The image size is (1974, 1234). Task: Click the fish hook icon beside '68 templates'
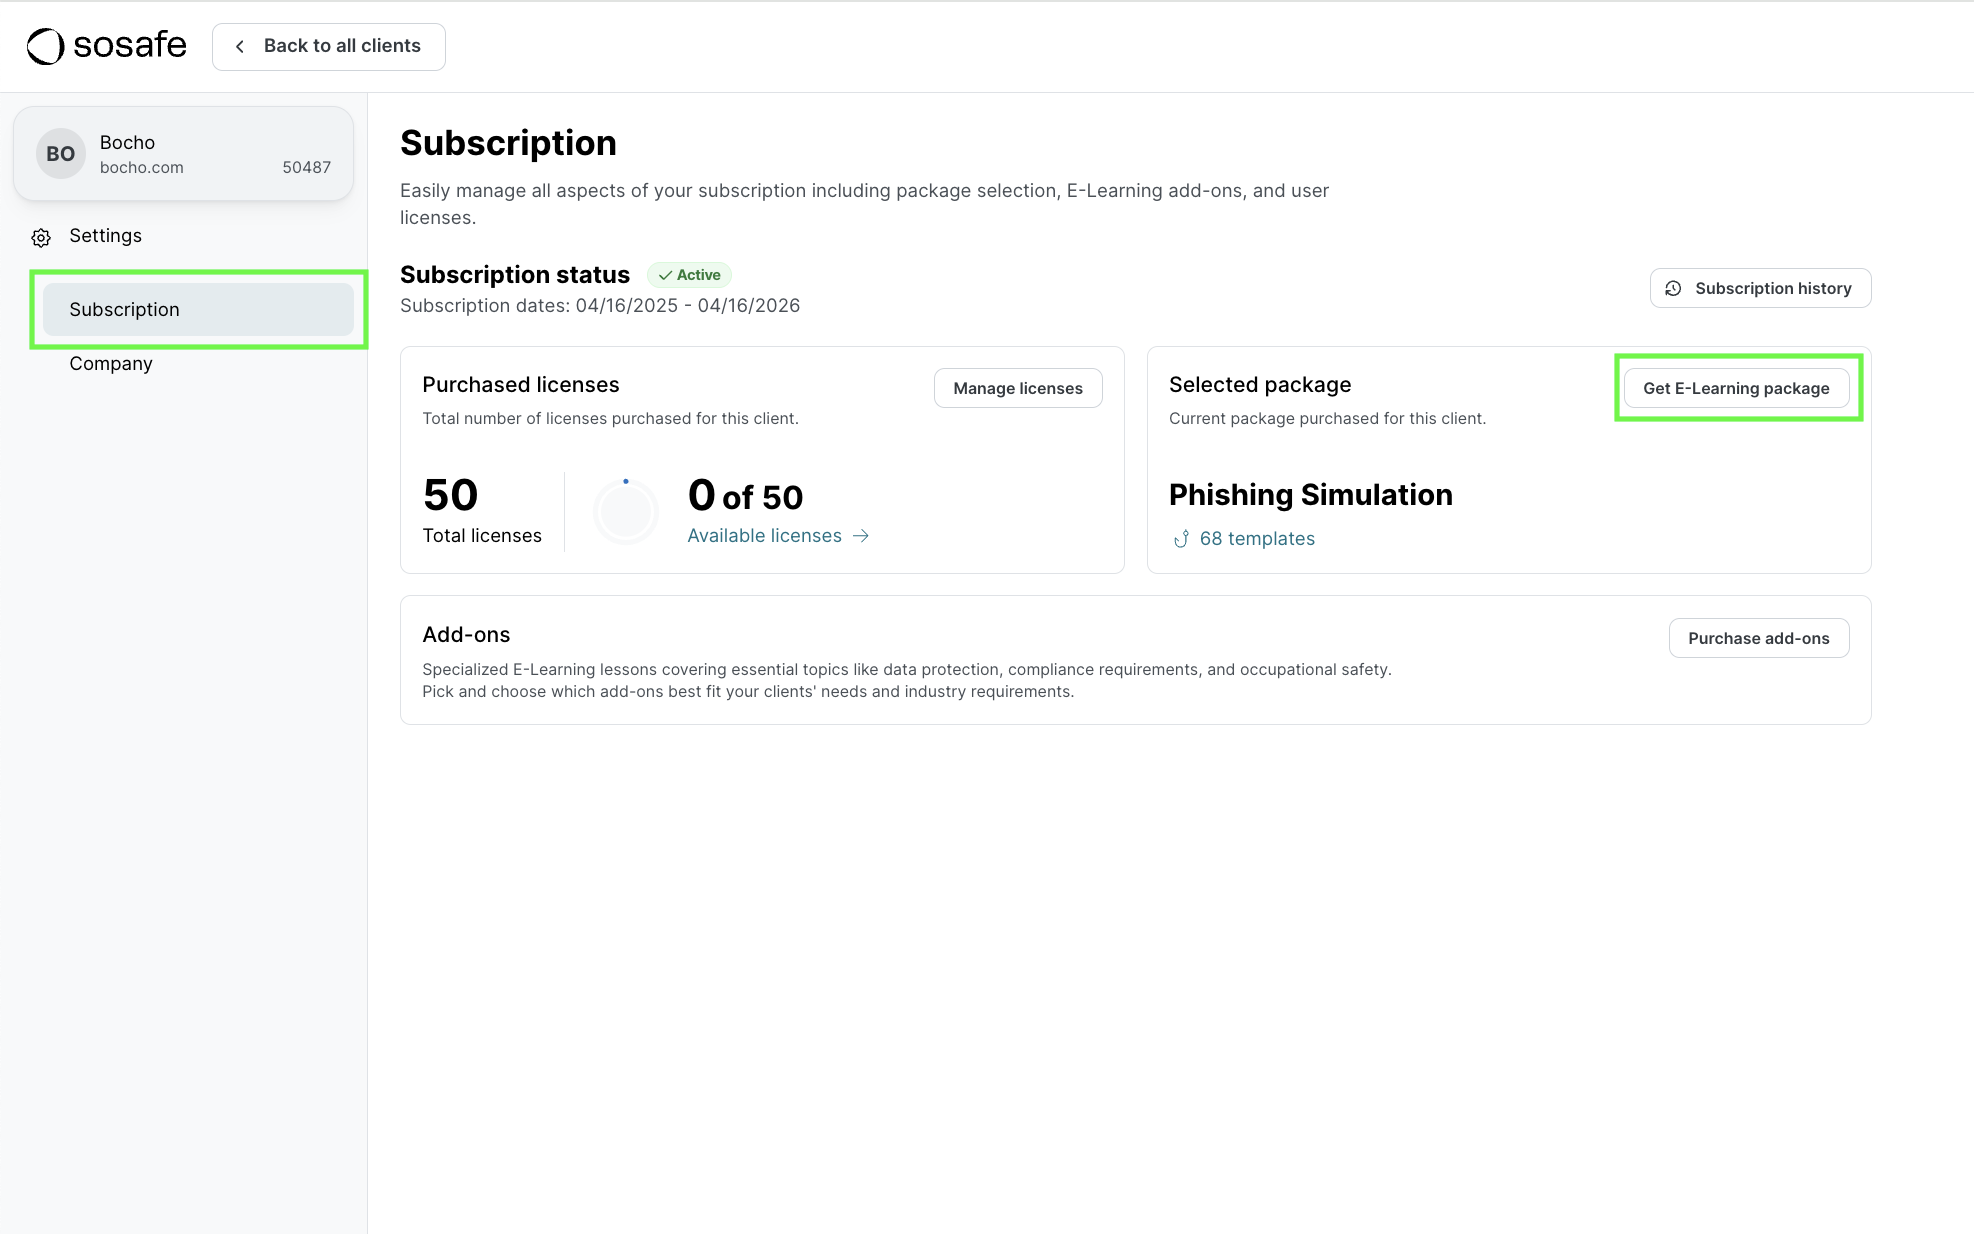click(1182, 539)
